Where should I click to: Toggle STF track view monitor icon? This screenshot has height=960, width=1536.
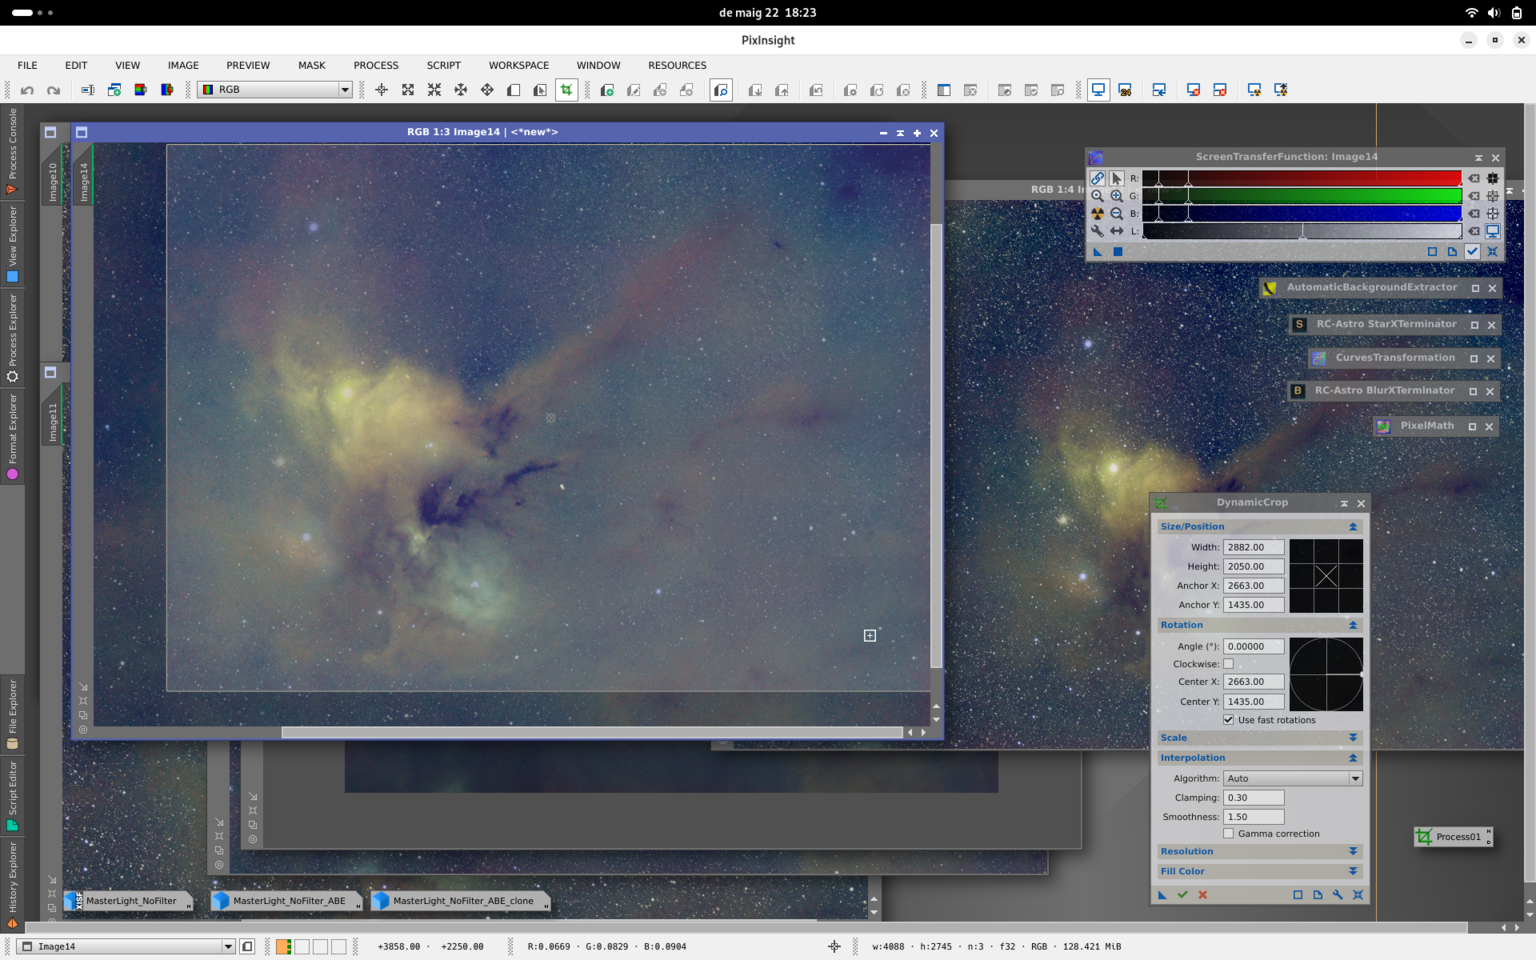(x=1492, y=231)
